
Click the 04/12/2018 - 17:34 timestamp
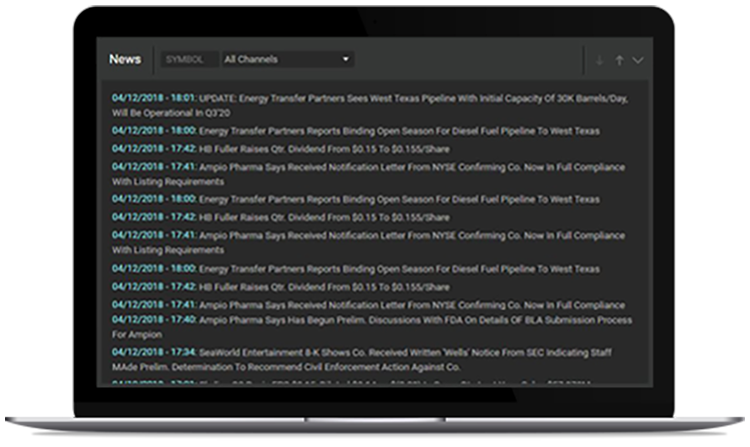[x=153, y=352]
